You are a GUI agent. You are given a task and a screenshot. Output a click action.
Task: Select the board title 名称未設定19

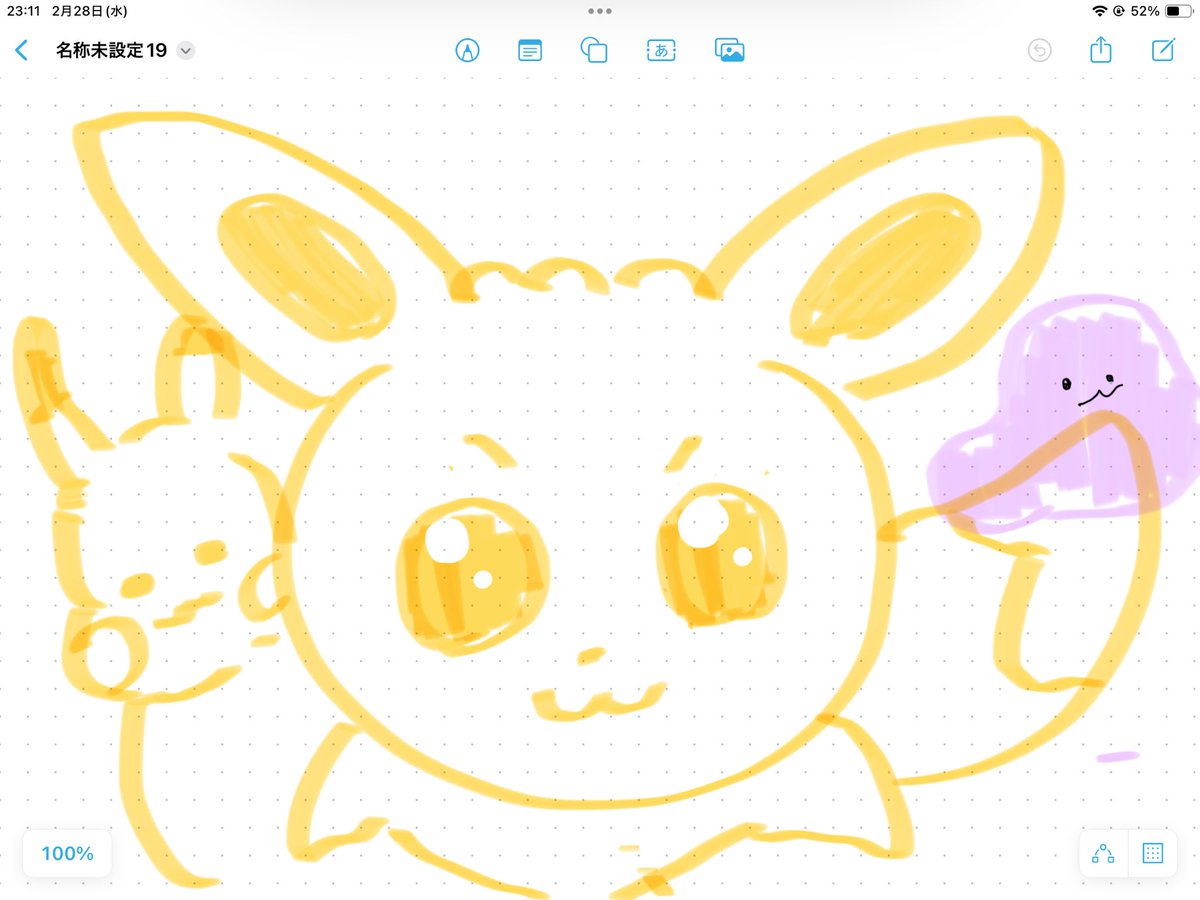tap(111, 51)
